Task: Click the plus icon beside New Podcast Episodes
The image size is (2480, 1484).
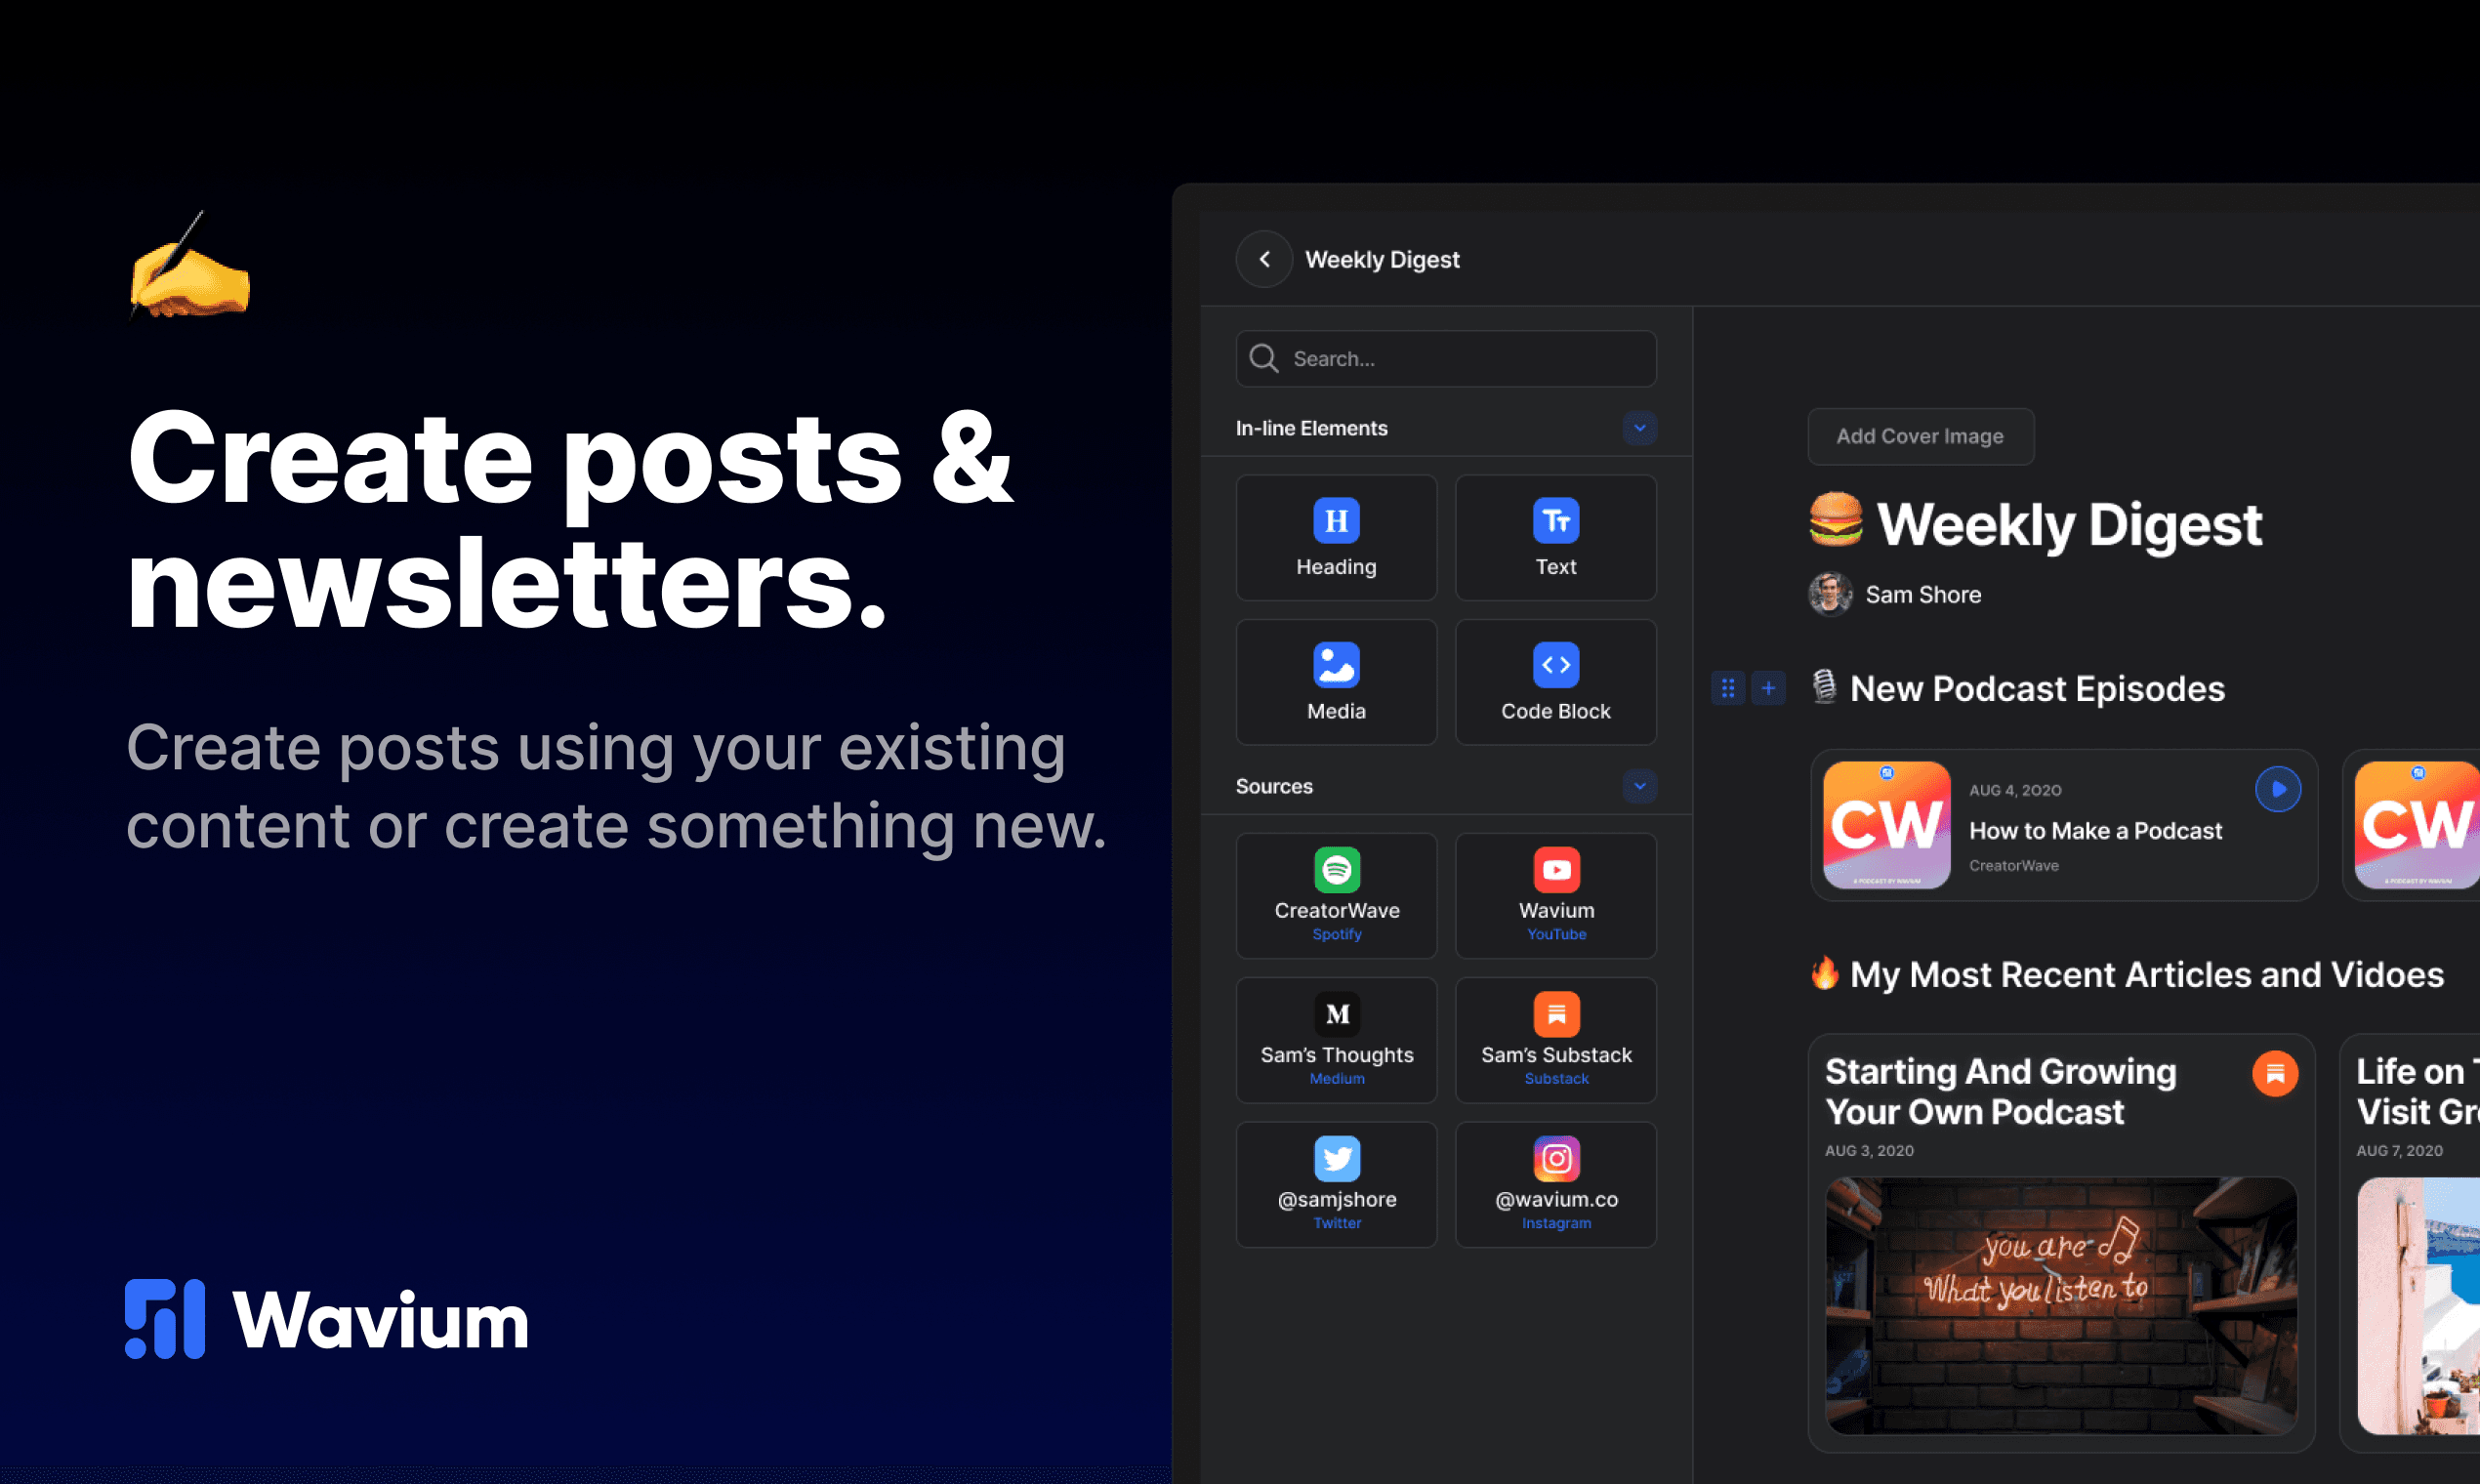Action: pyautogui.click(x=1768, y=688)
